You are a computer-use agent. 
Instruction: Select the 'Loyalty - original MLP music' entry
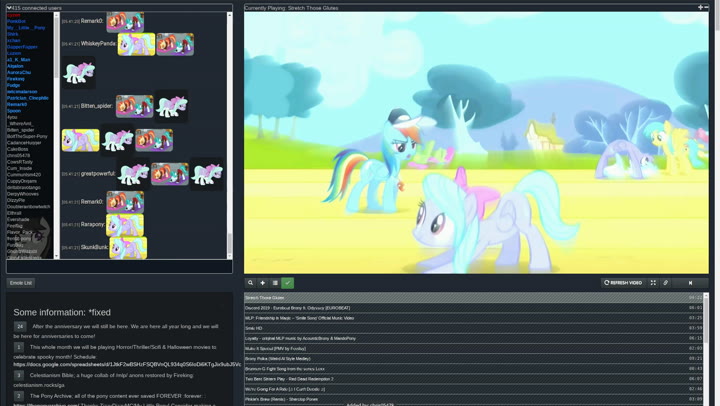click(473, 338)
